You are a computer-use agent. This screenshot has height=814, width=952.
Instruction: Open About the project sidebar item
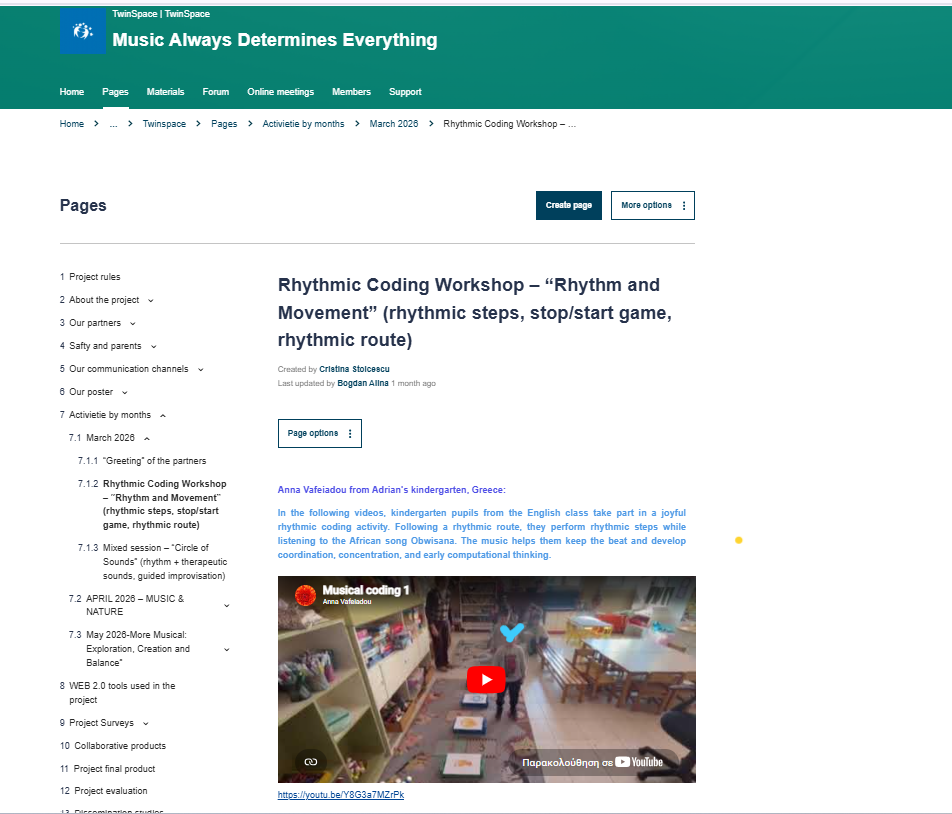coord(104,300)
